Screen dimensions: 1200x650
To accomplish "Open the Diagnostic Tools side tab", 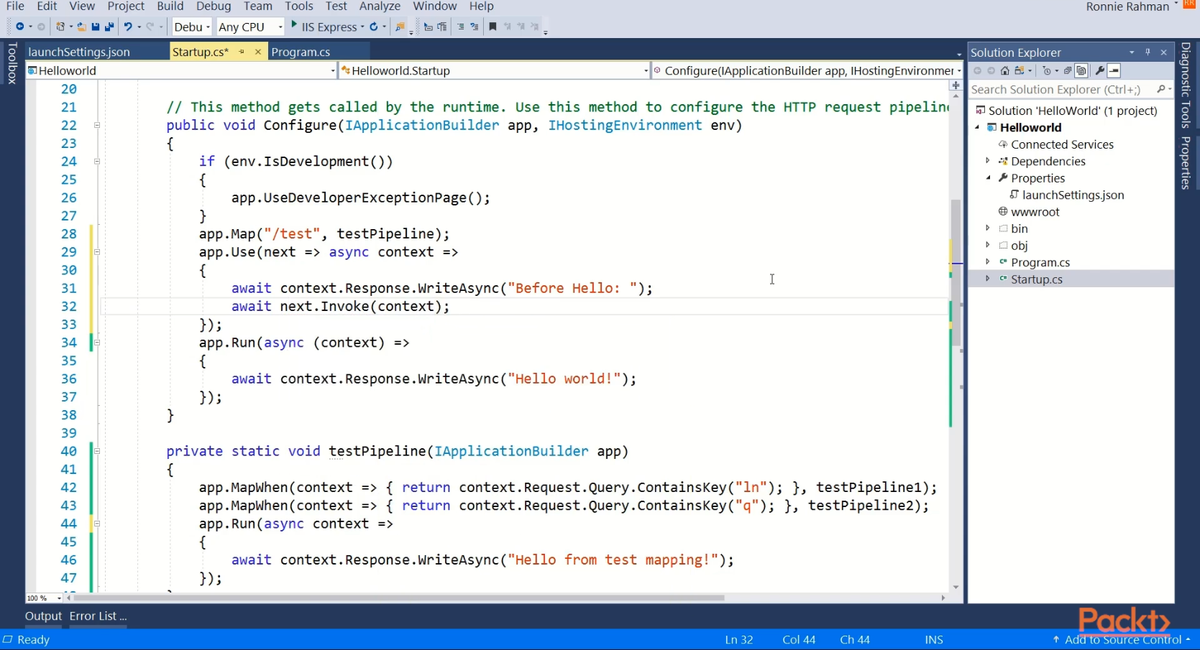I will 1186,85.
